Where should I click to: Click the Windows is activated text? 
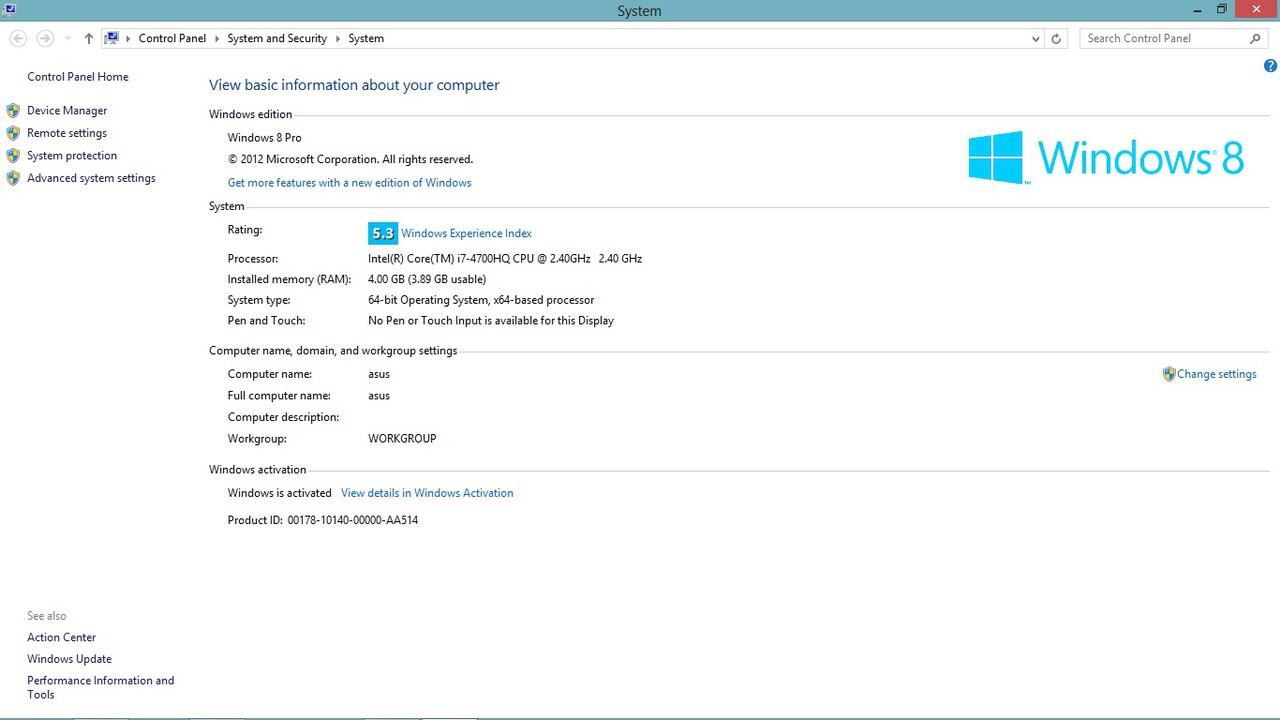tap(279, 493)
